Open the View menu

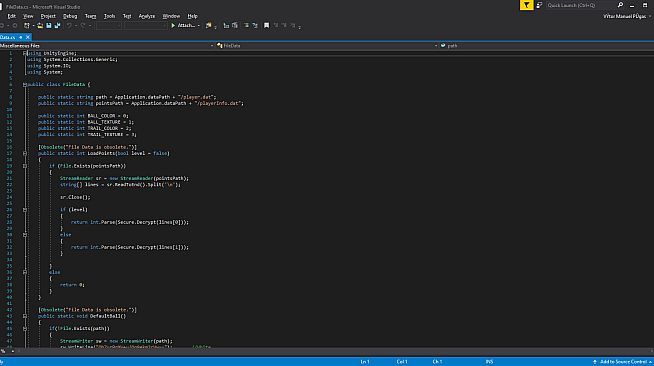[28, 16]
